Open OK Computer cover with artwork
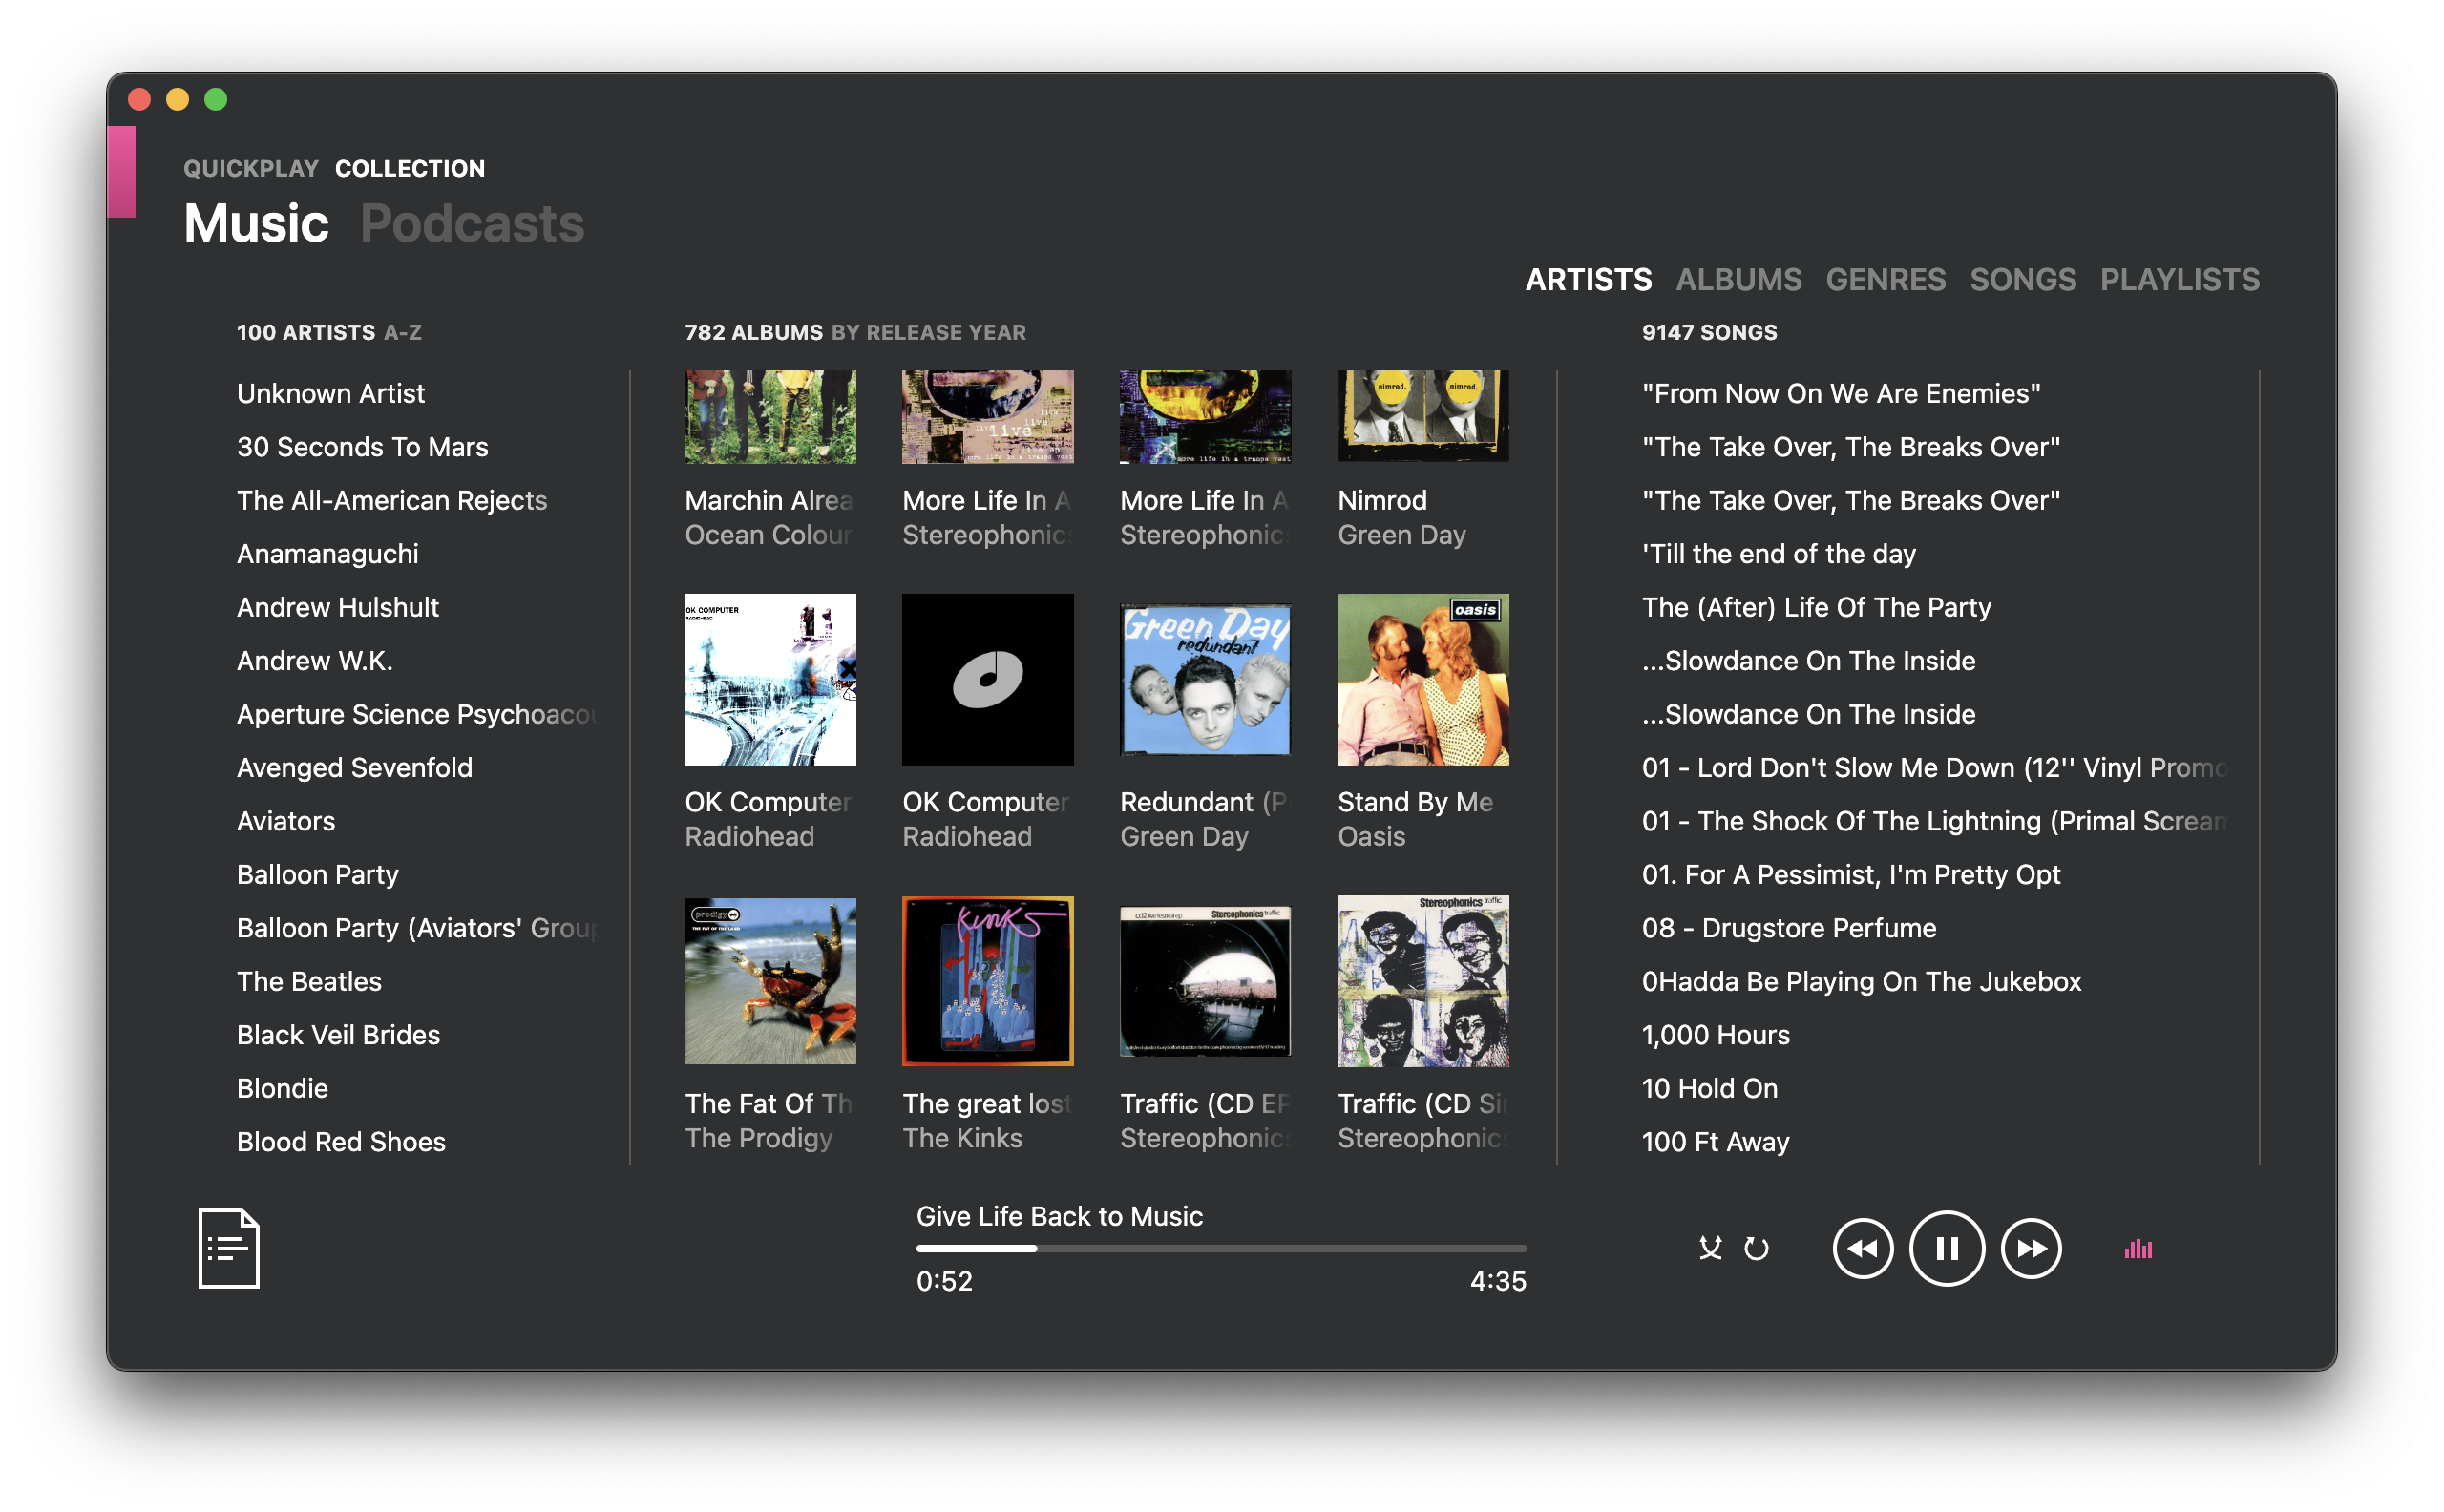 [770, 680]
